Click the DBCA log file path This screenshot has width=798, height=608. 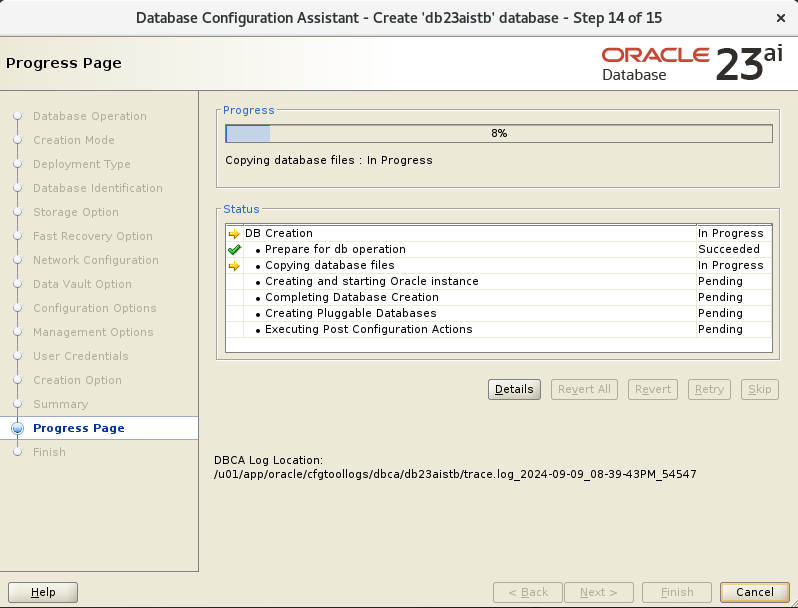click(455, 474)
